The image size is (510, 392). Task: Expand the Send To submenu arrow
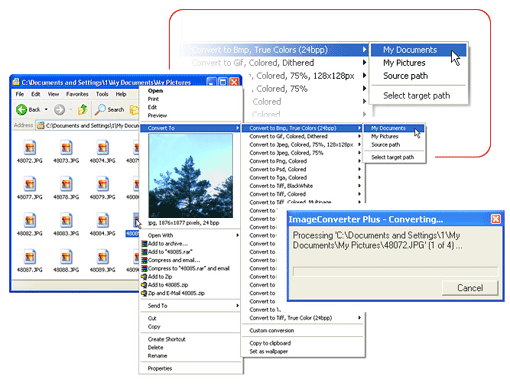237,306
